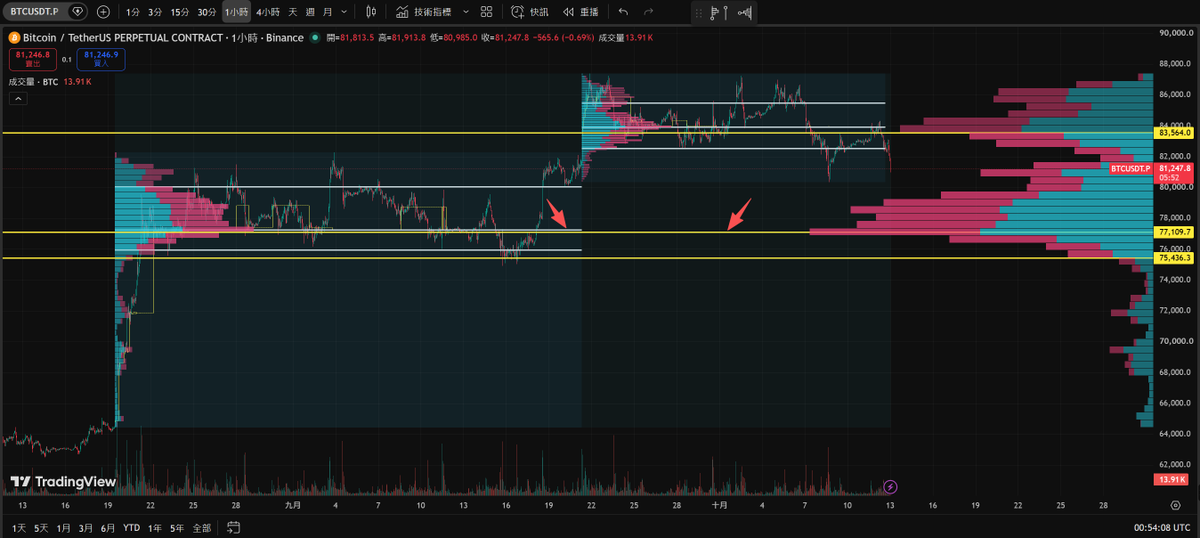
Task: Click the undo arrow
Action: [624, 12]
